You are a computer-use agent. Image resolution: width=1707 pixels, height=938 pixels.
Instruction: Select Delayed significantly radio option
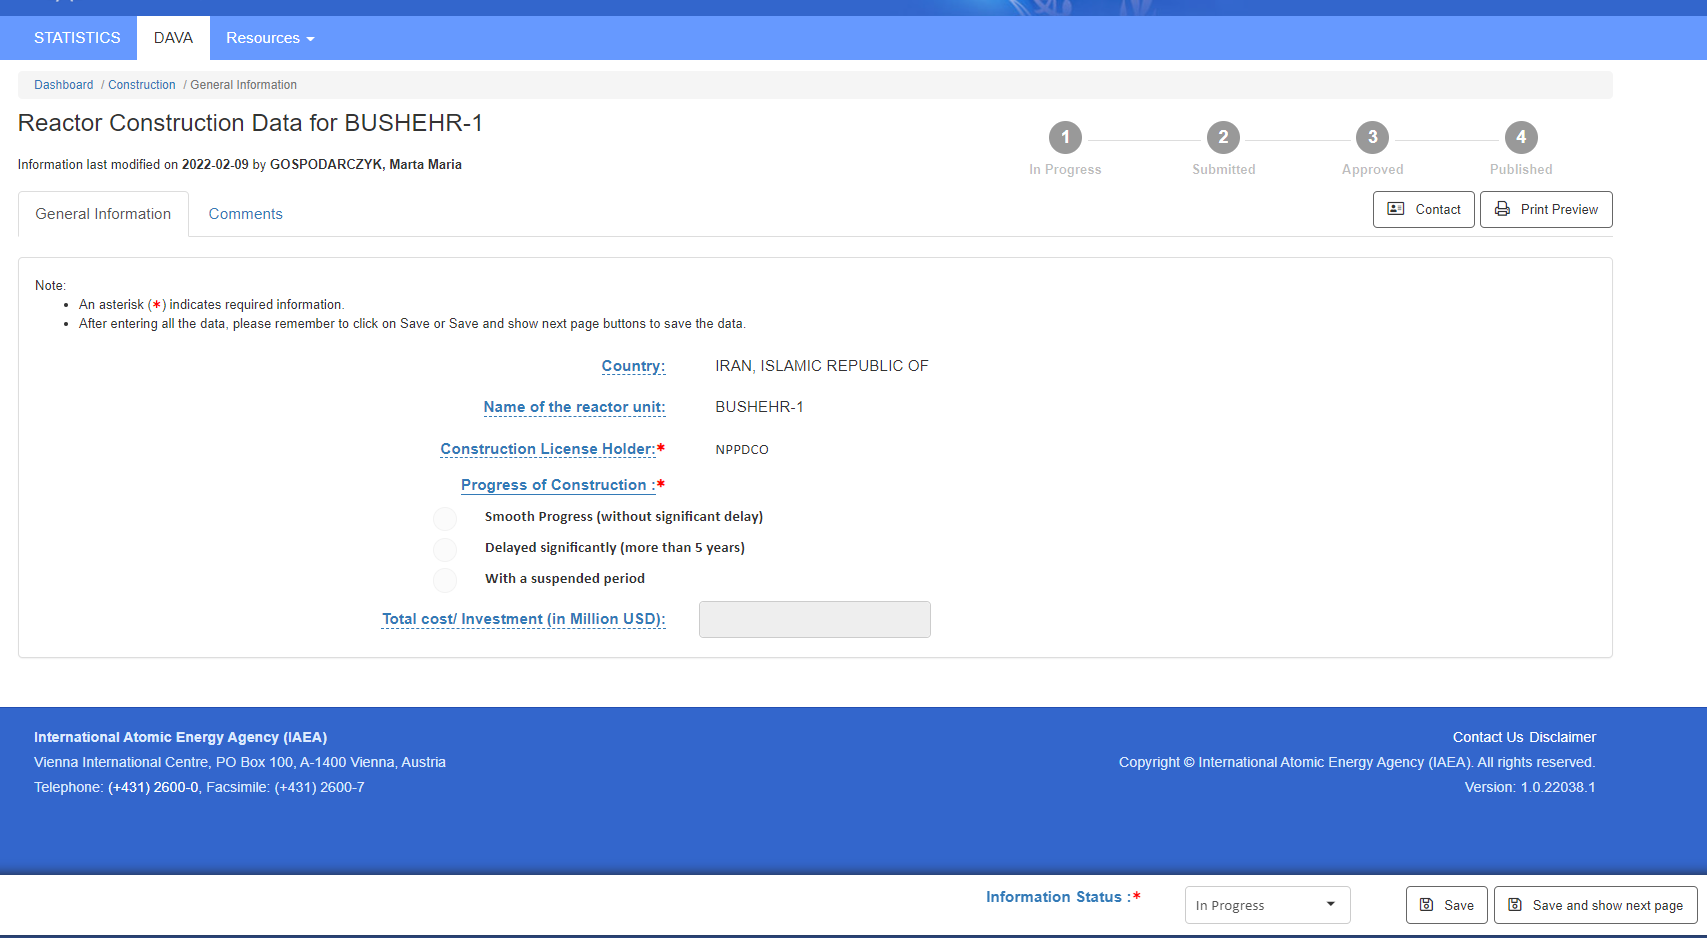(445, 549)
